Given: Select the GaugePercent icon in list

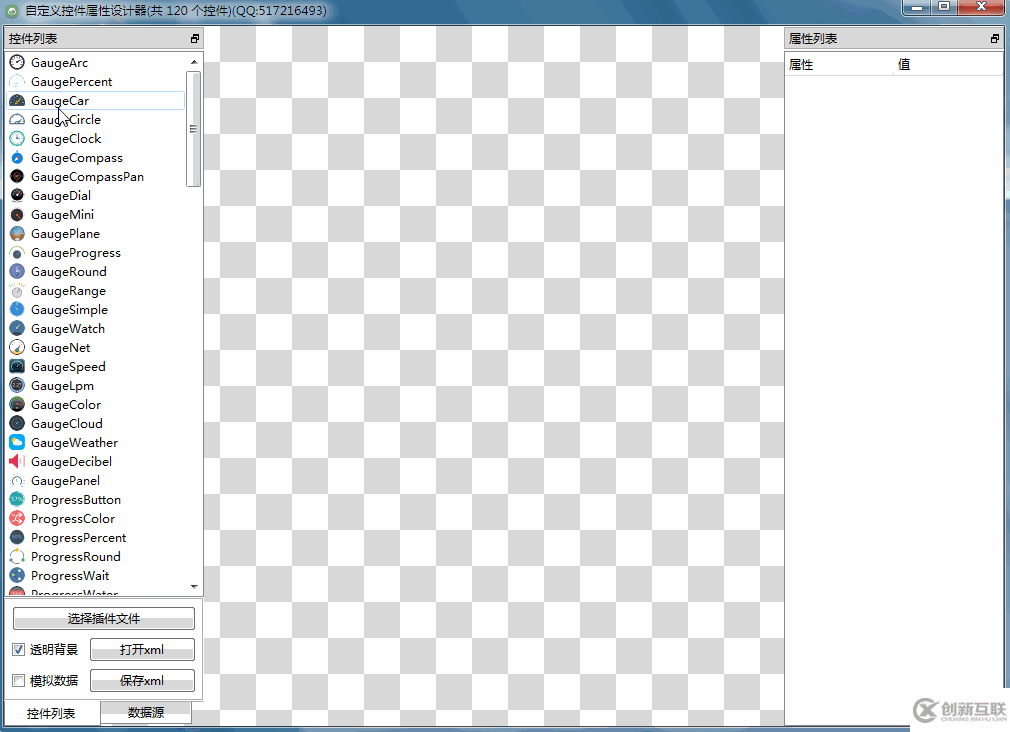Looking at the screenshot, I should point(17,82).
